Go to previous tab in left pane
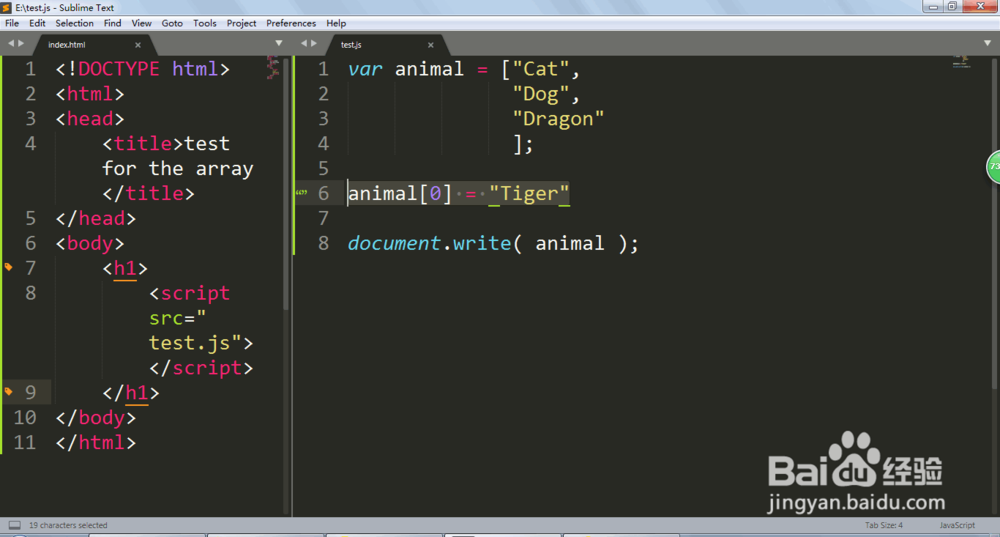 tap(11, 43)
